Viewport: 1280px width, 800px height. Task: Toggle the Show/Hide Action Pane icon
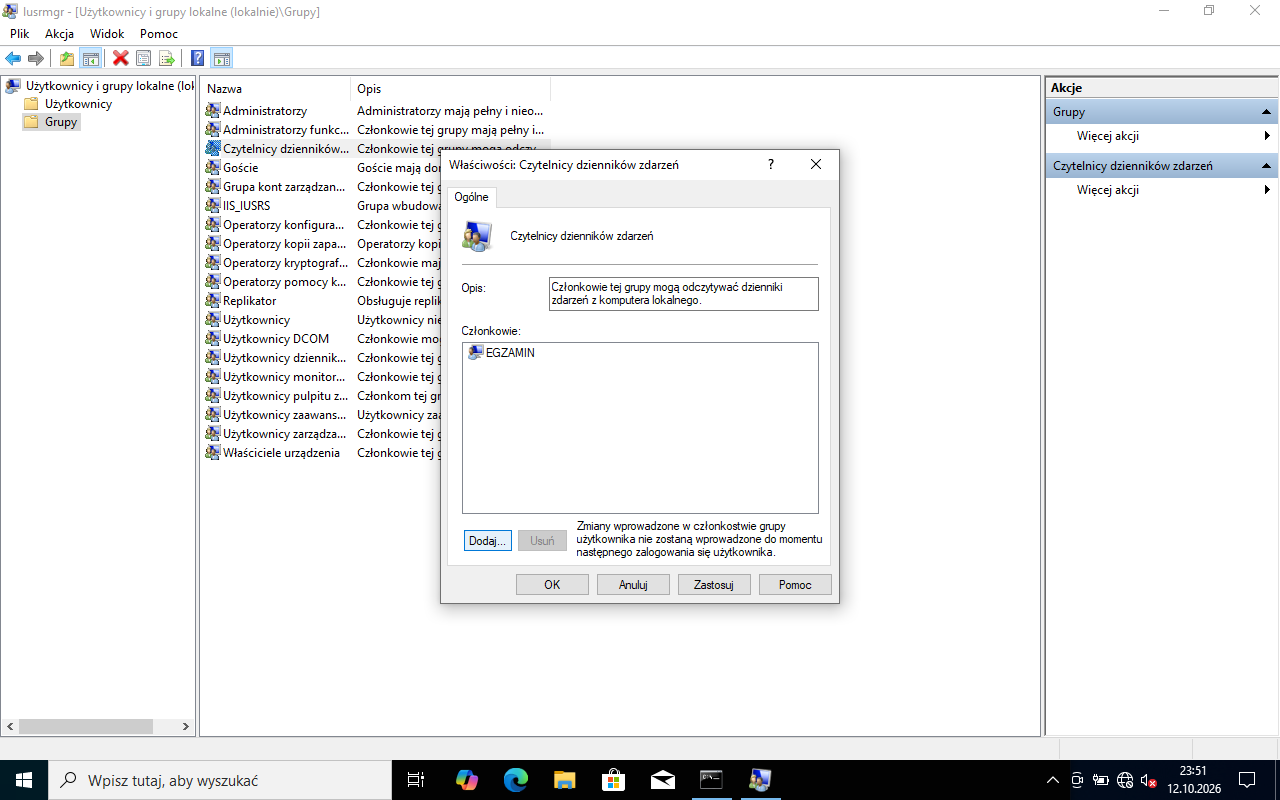[x=221, y=58]
